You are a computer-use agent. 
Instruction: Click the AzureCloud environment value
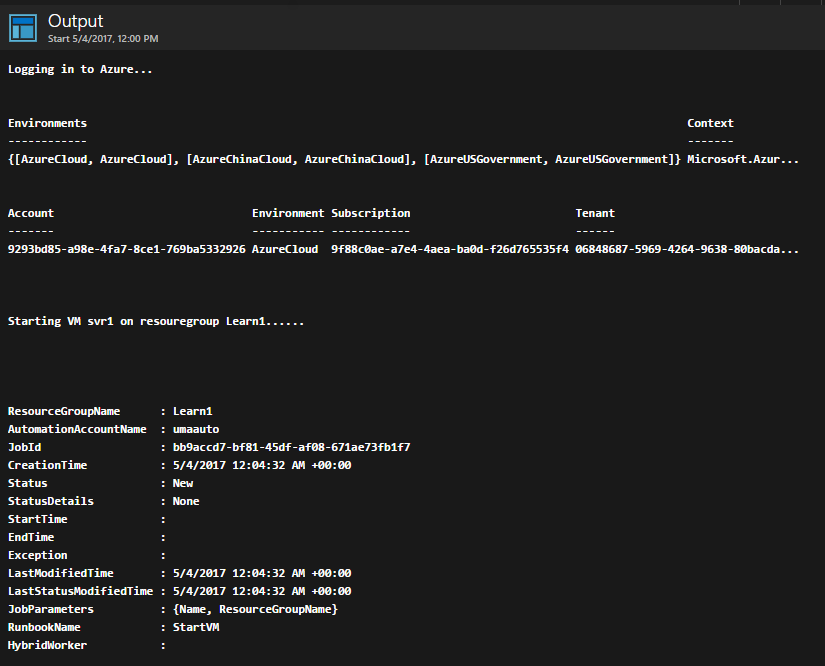point(285,249)
